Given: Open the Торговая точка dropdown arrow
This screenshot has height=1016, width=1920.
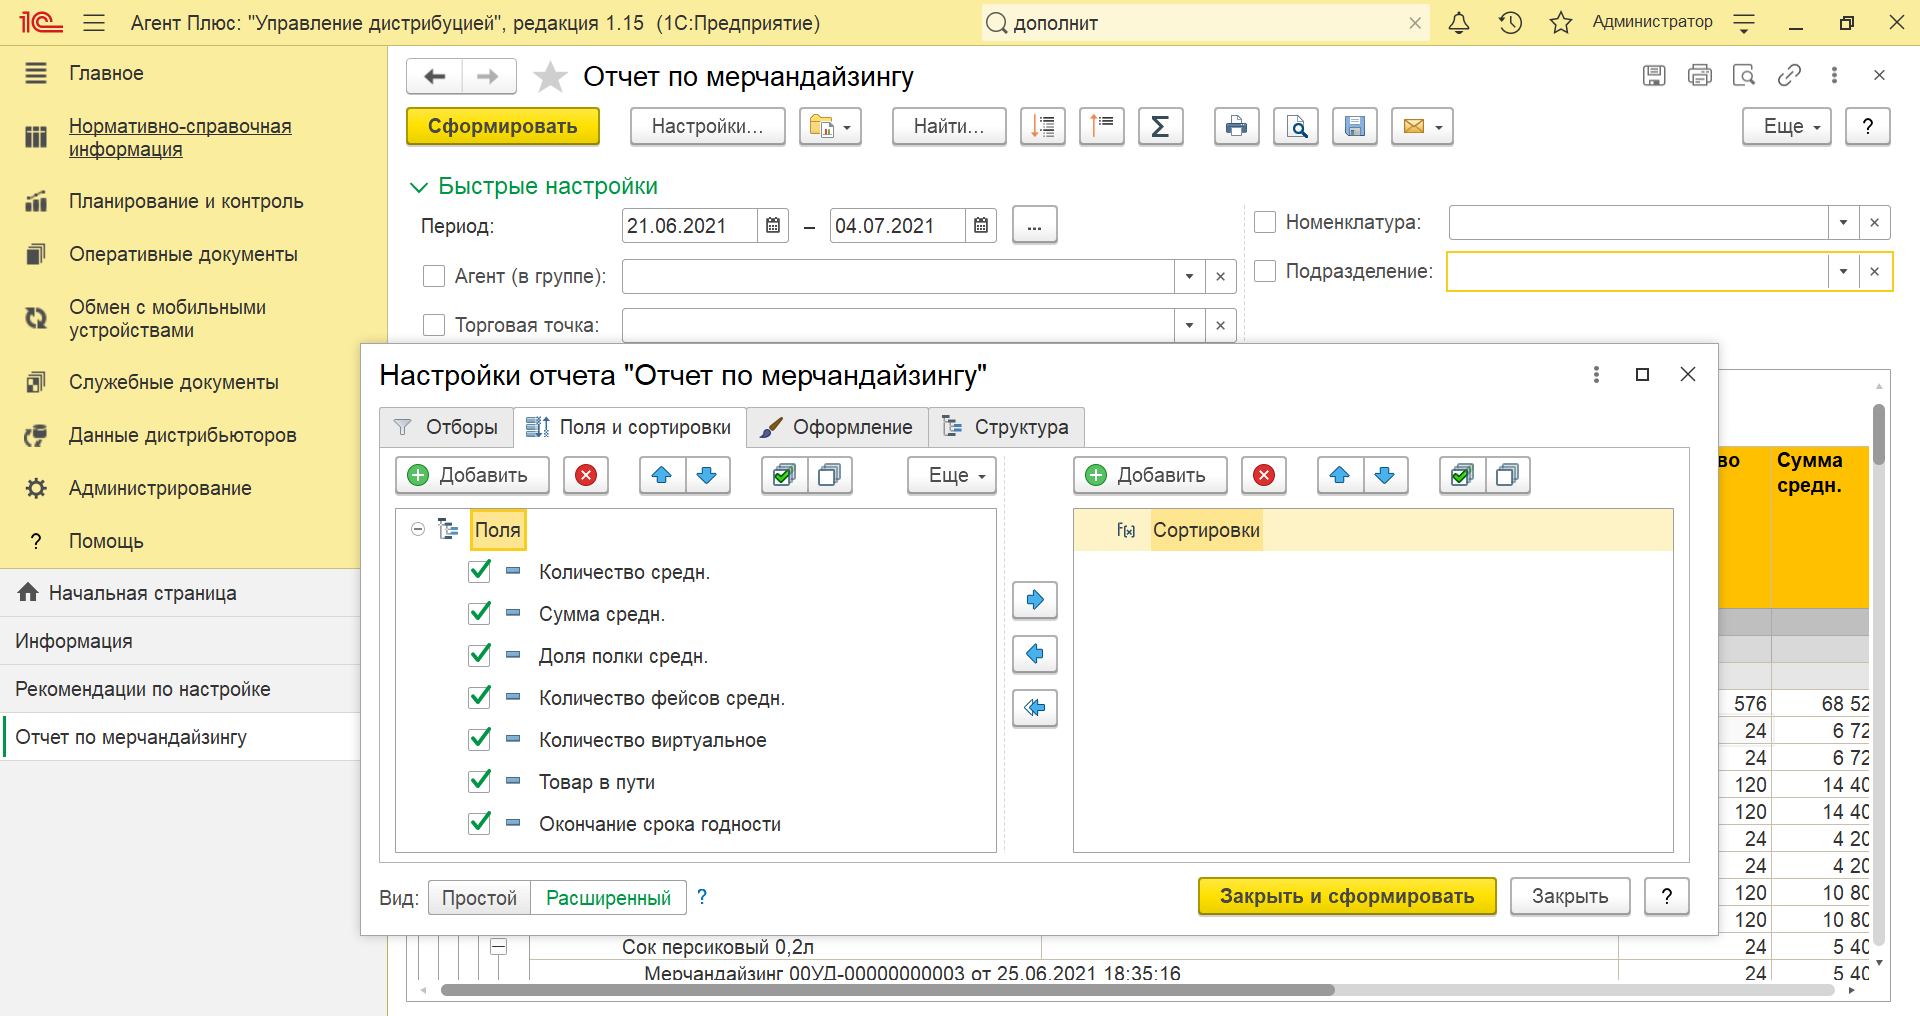Looking at the screenshot, I should pyautogui.click(x=1189, y=326).
